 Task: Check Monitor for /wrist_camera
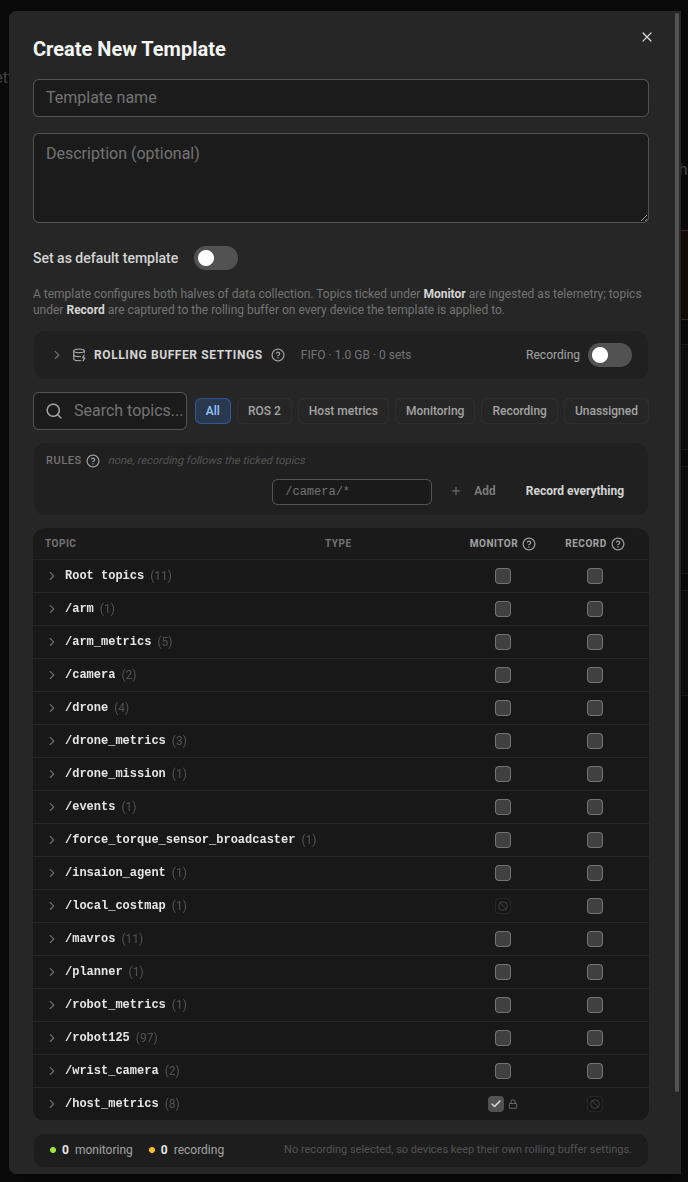pos(503,1070)
